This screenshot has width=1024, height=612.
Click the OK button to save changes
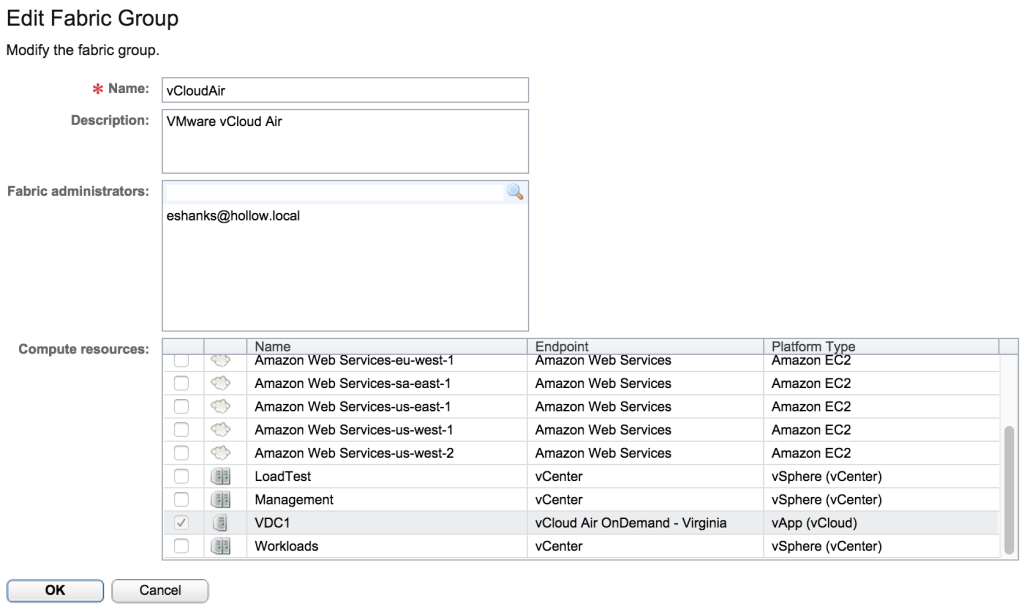point(55,590)
